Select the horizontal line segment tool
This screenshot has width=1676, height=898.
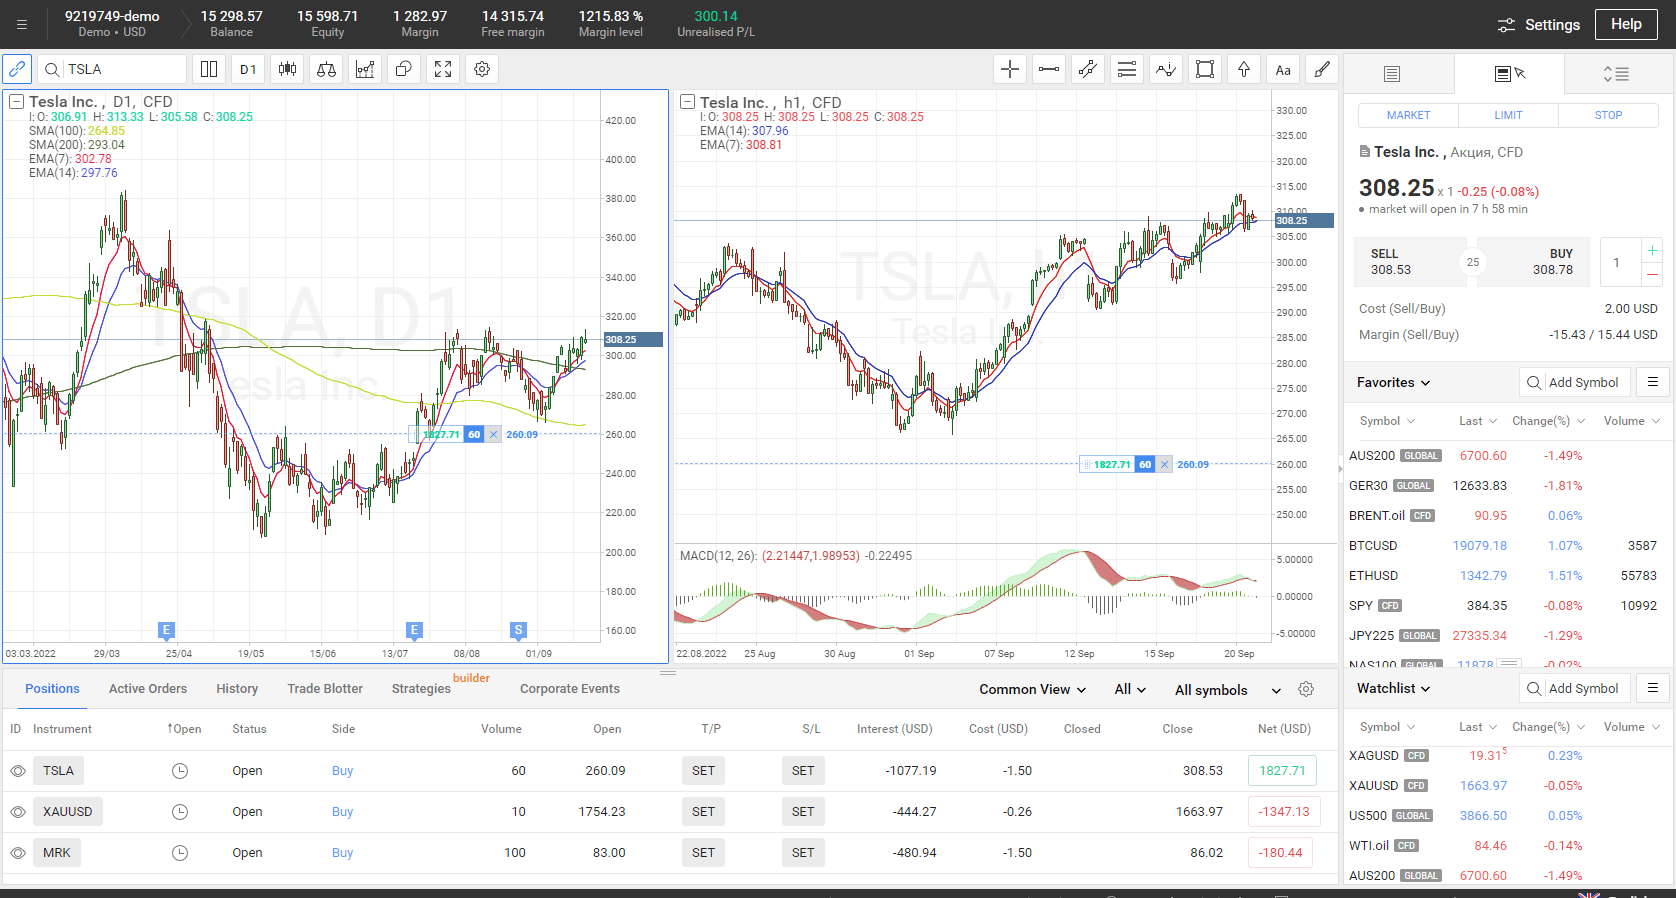(x=1049, y=69)
